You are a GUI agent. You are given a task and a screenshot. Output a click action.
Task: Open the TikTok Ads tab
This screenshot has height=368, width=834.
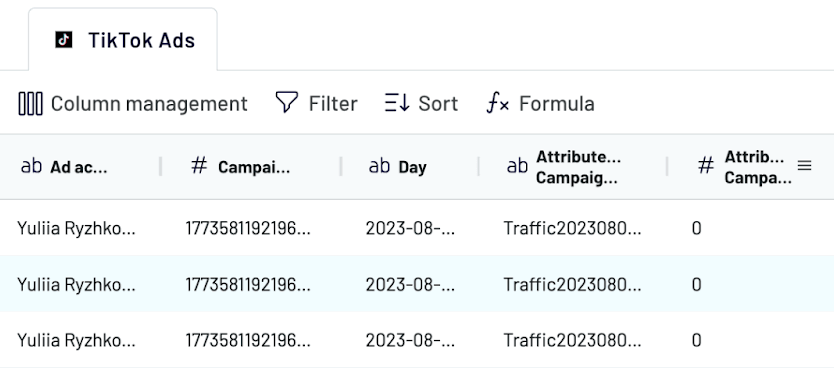123,40
